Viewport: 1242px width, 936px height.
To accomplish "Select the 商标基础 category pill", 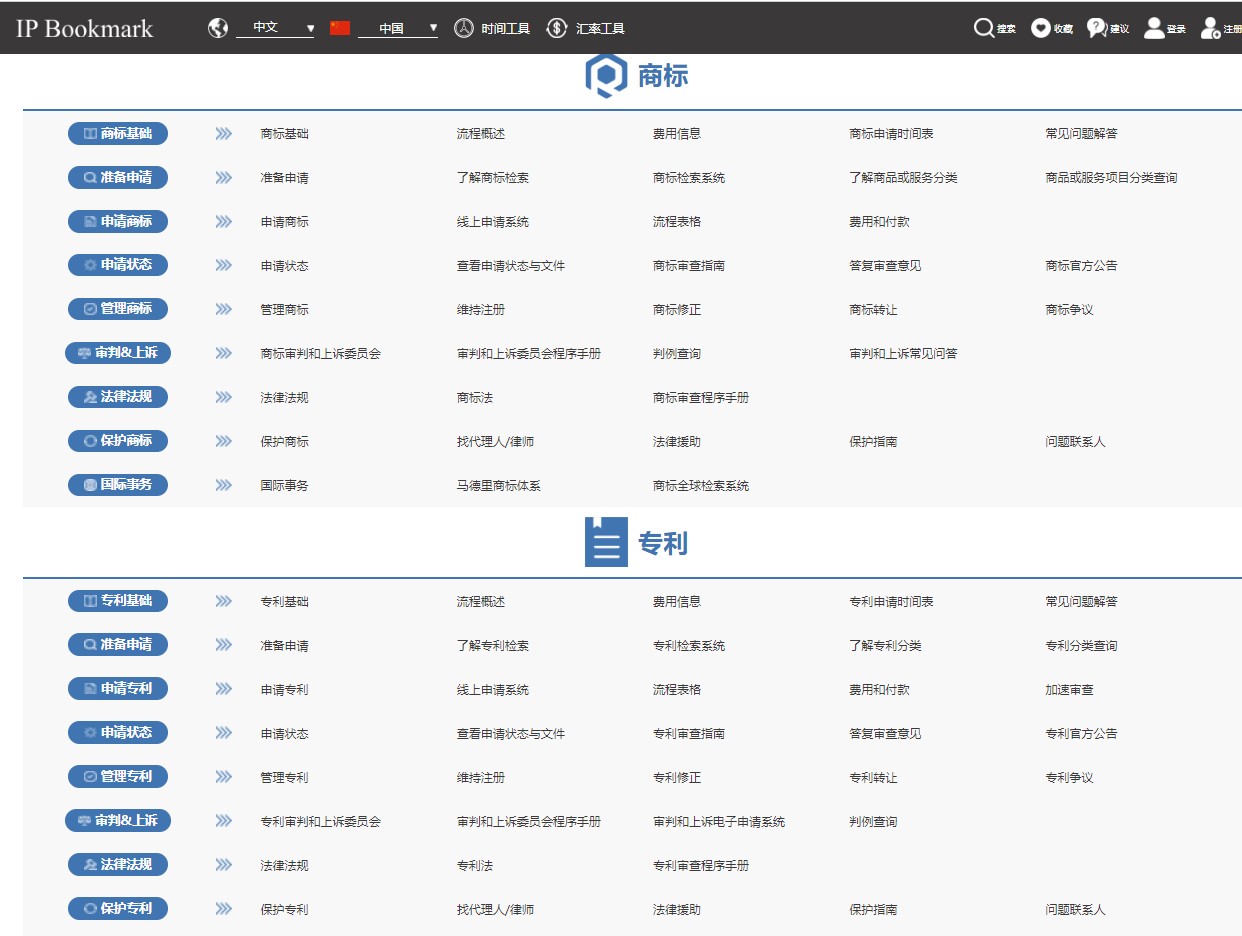I will 118,133.
